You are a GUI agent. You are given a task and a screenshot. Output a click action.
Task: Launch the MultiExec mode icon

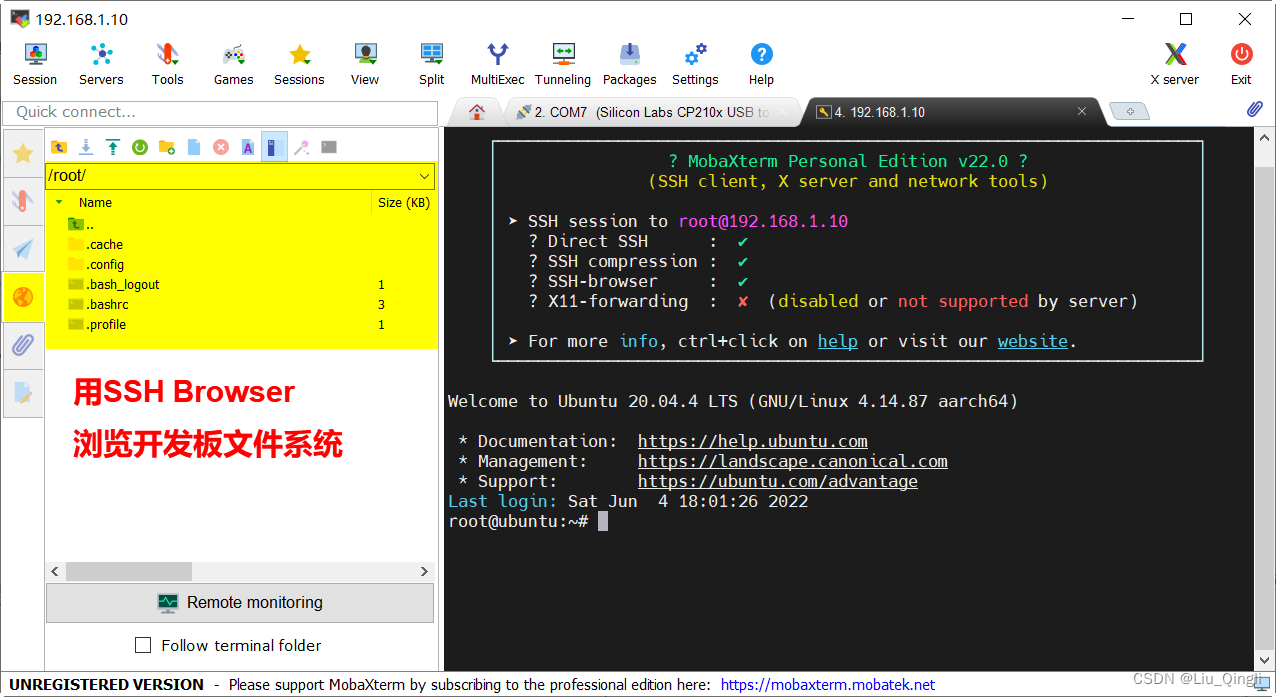click(497, 64)
